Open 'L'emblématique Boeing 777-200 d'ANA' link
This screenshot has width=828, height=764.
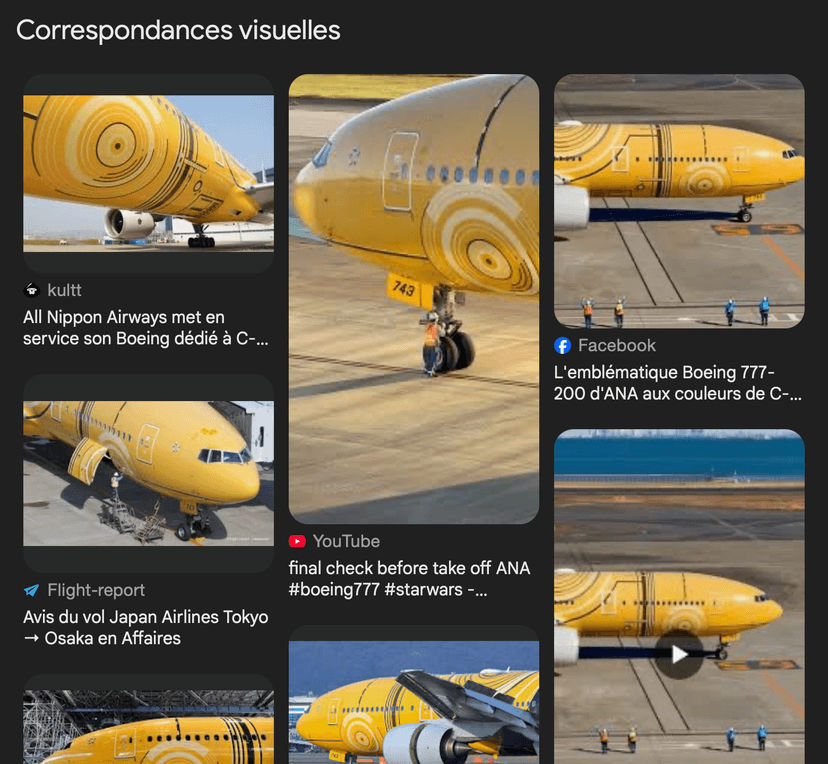pyautogui.click(x=678, y=383)
